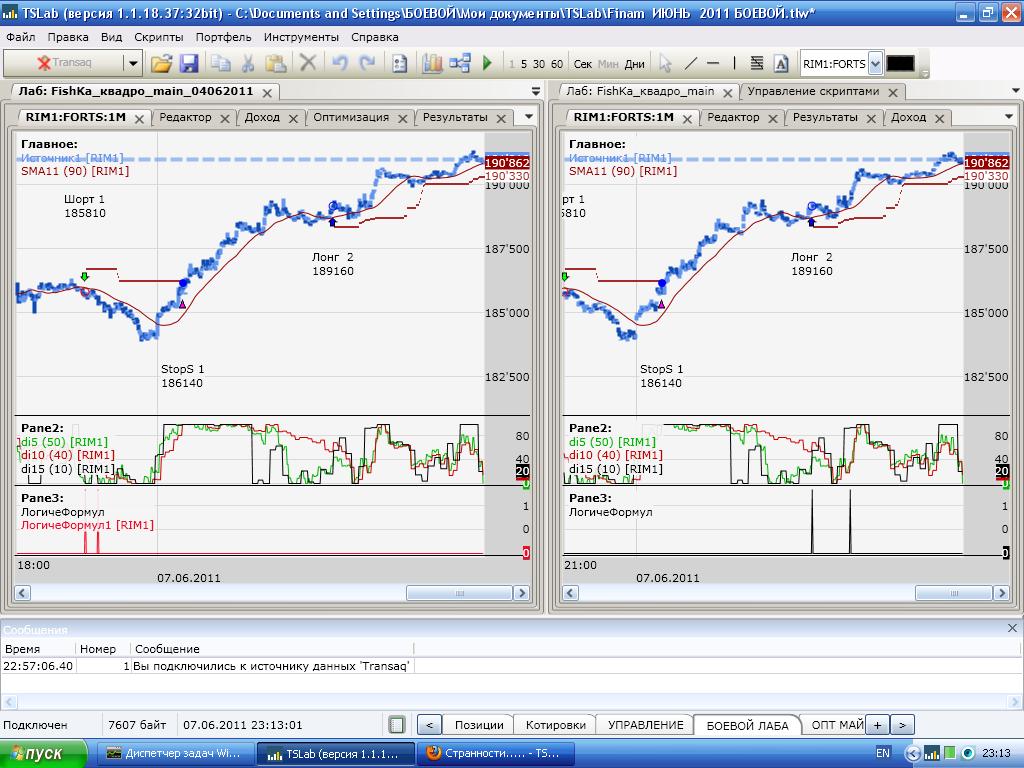Click the bar chart toolbar icon
Screen dimensions: 1024x768
pyautogui.click(x=432, y=63)
